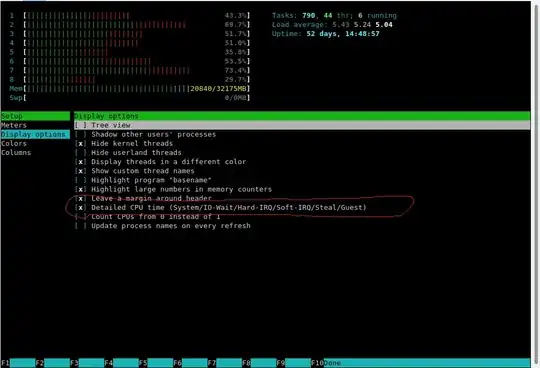This screenshot has height=368, width=540.
Task: Uncheck the Detailed CPU time option
Action: click(x=81, y=208)
